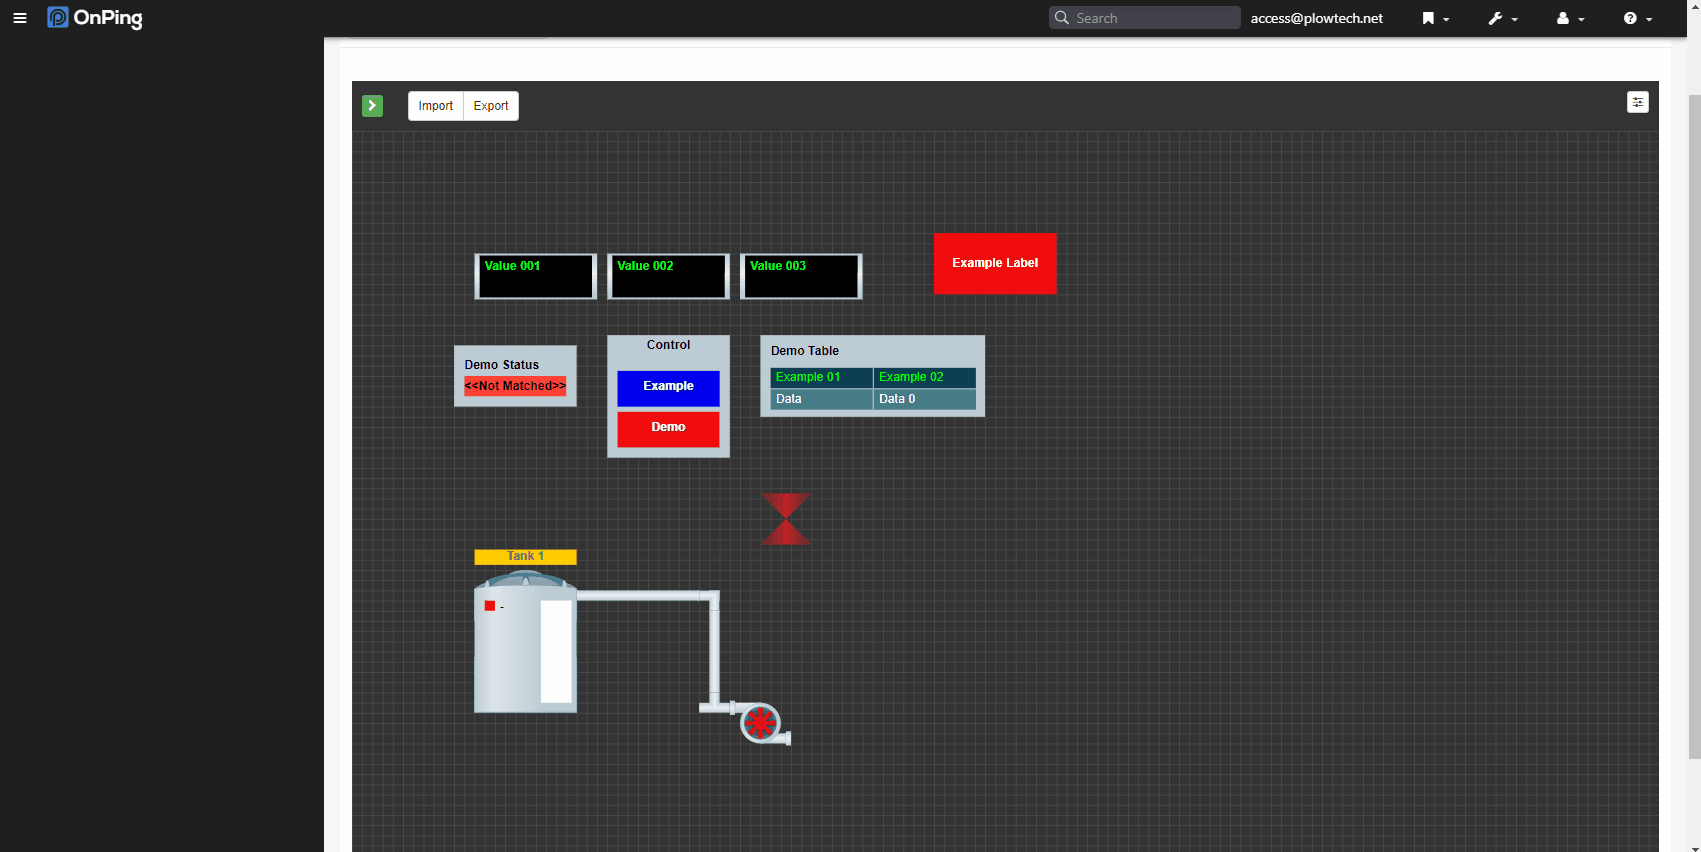This screenshot has width=1701, height=852.
Task: Select the red Example Label box
Action: (x=995, y=264)
